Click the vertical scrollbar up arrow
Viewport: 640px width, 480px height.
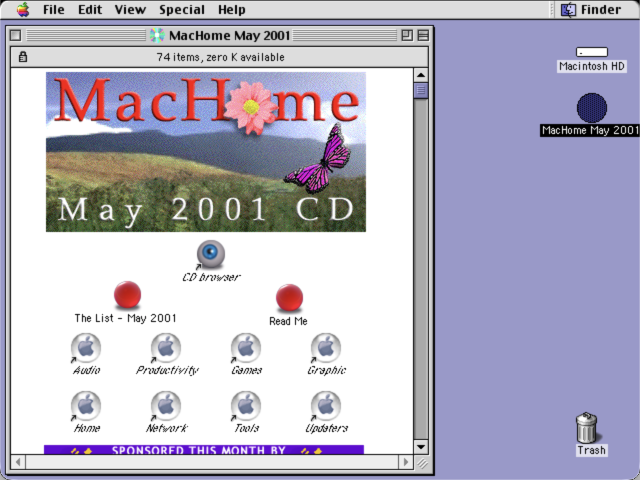[421, 75]
